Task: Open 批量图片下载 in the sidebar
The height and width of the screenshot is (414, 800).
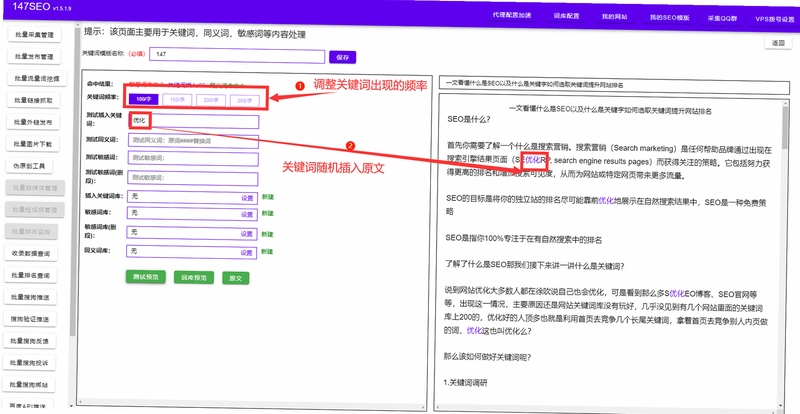Action: (x=34, y=144)
